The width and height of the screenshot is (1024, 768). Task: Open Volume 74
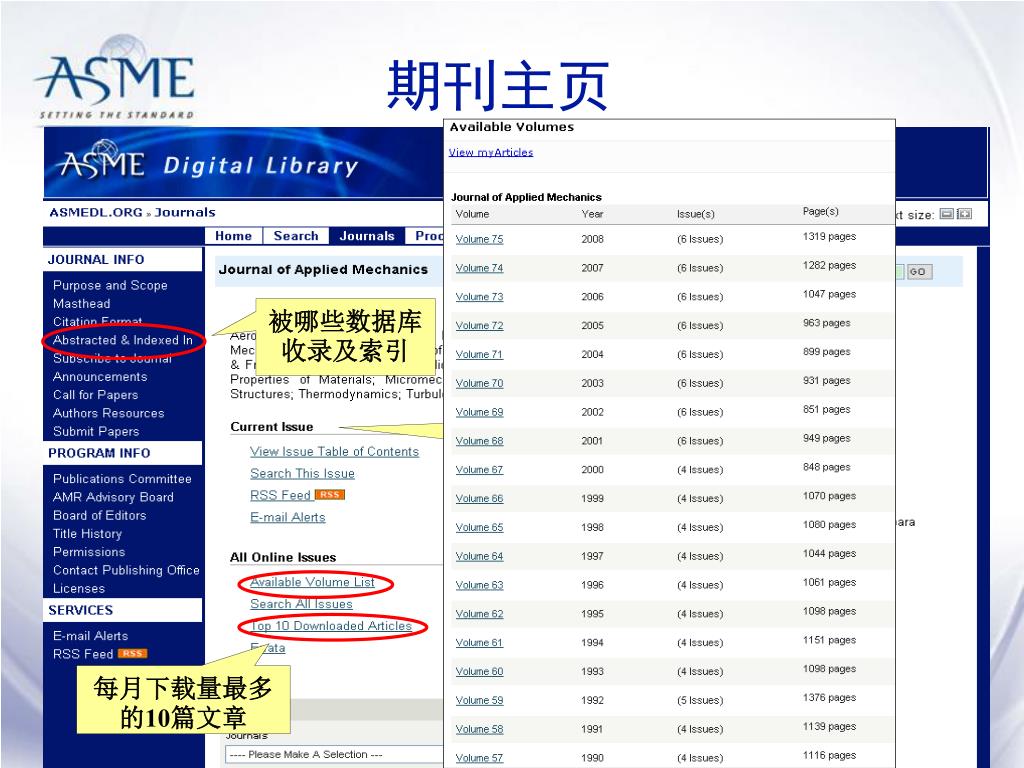pyautogui.click(x=479, y=268)
